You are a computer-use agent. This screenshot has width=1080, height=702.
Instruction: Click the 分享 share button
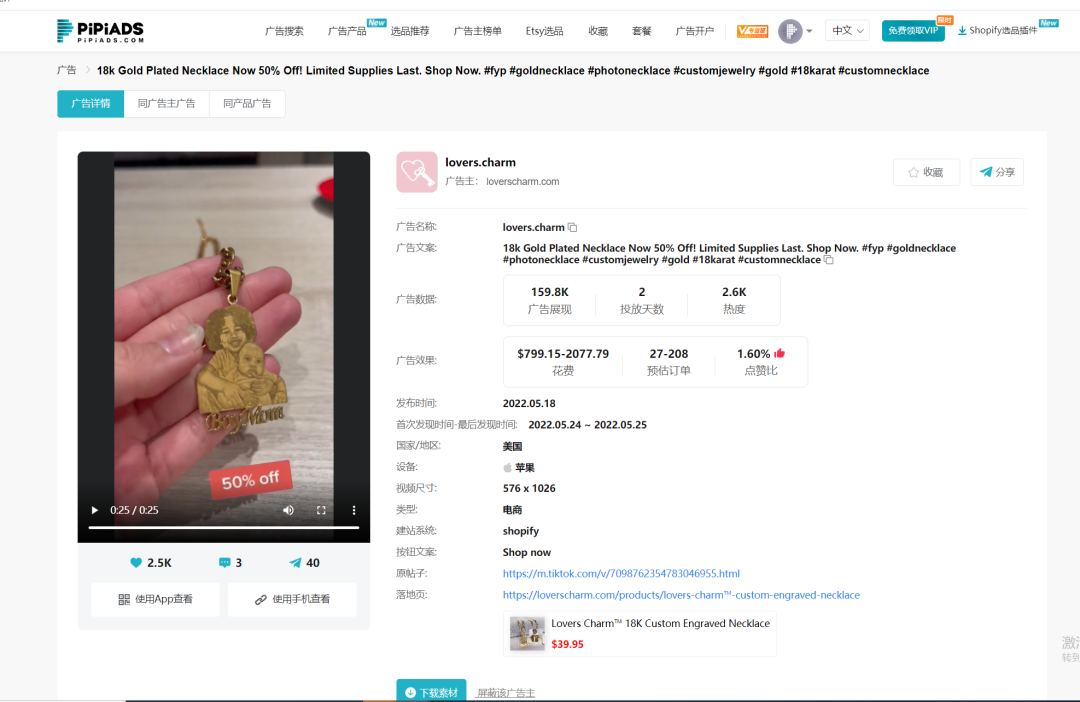[996, 172]
